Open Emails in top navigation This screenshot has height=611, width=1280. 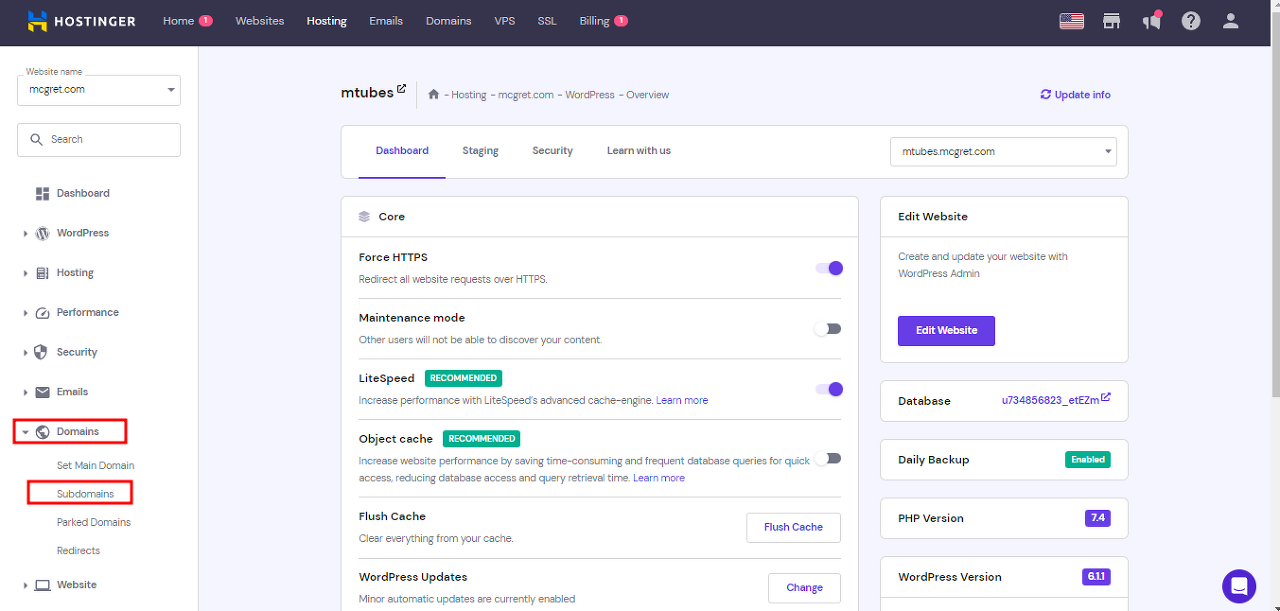click(386, 21)
